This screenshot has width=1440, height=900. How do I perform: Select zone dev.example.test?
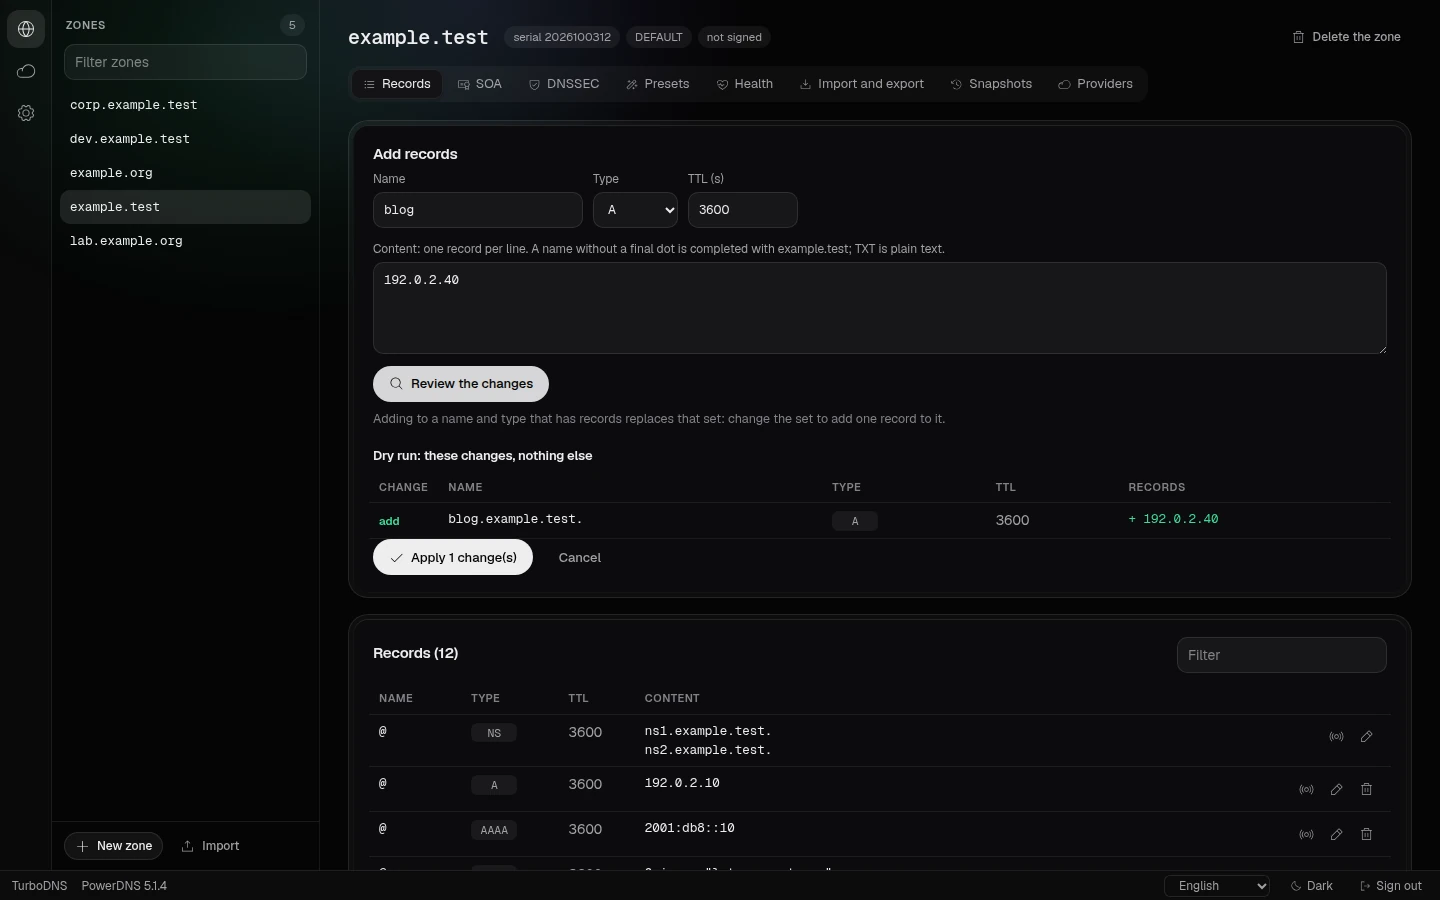[185, 139]
